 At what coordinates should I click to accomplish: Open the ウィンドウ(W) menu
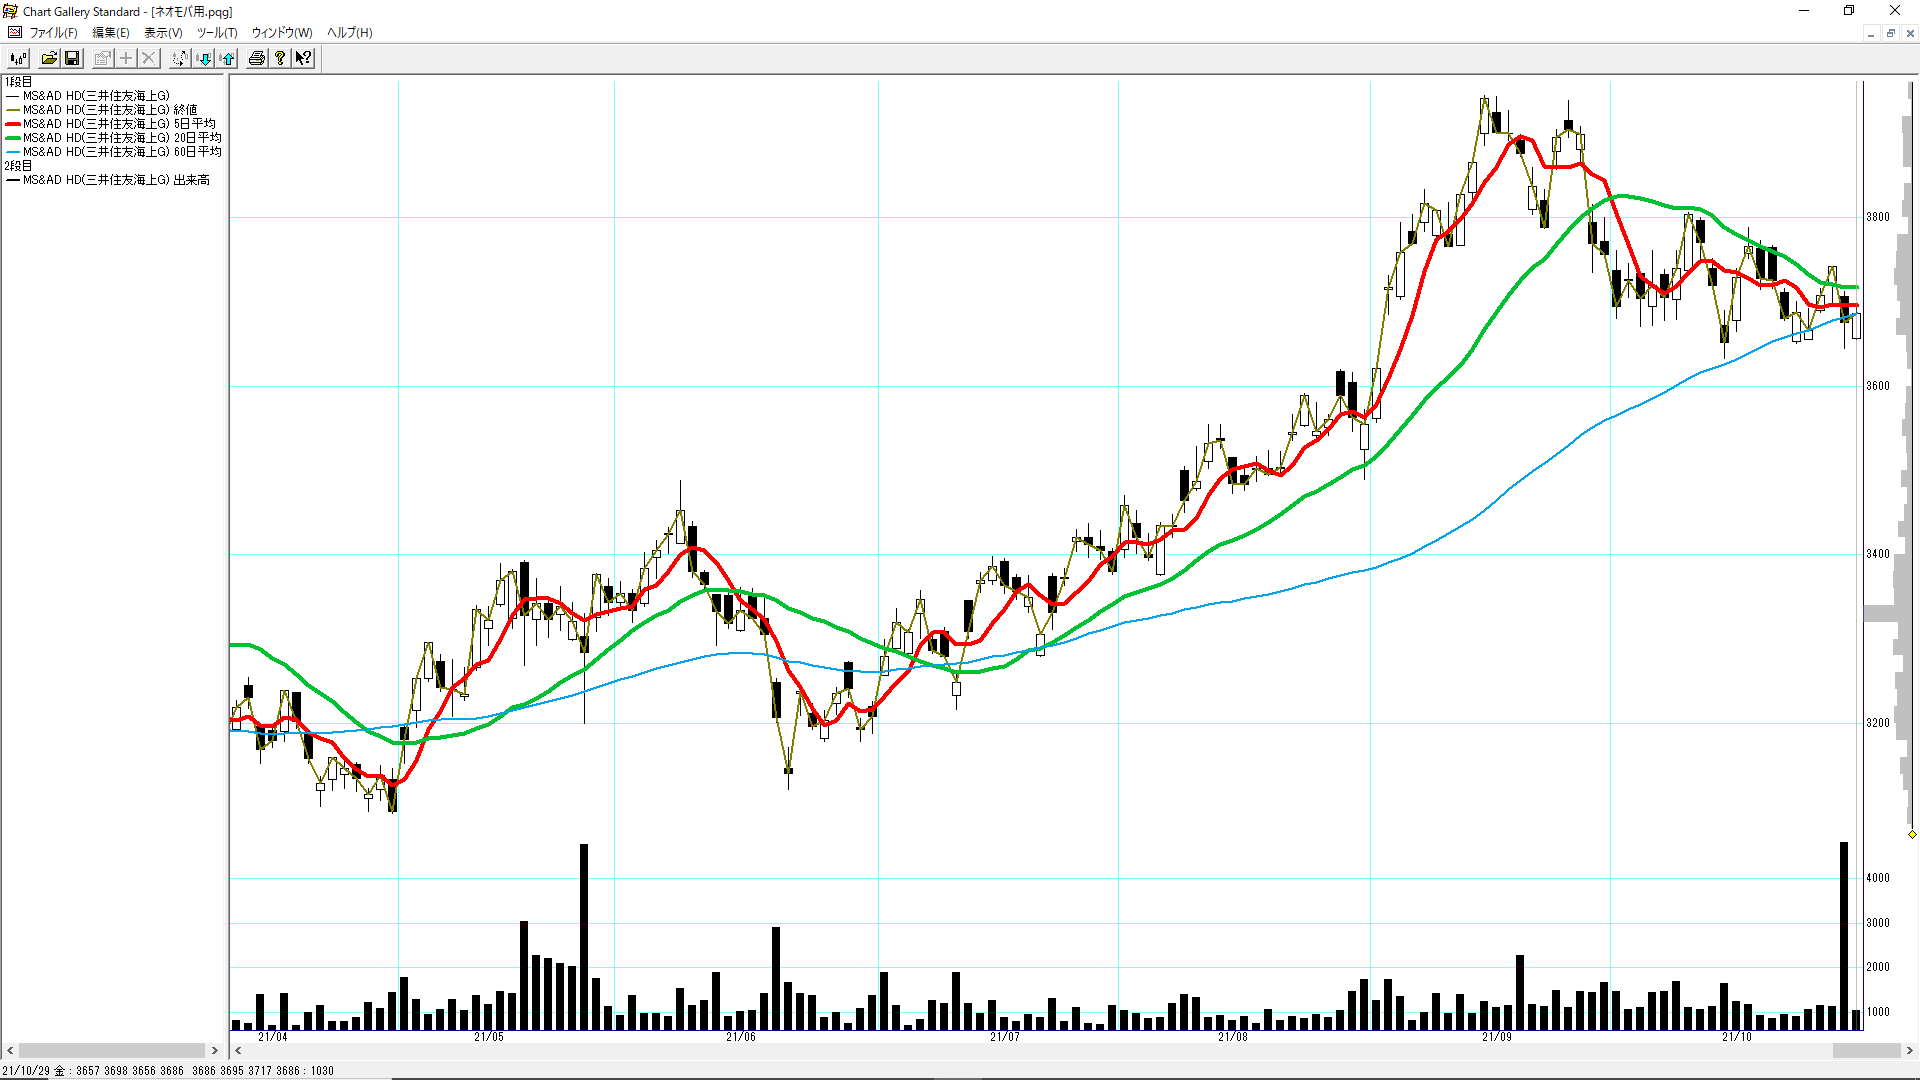pos(282,33)
